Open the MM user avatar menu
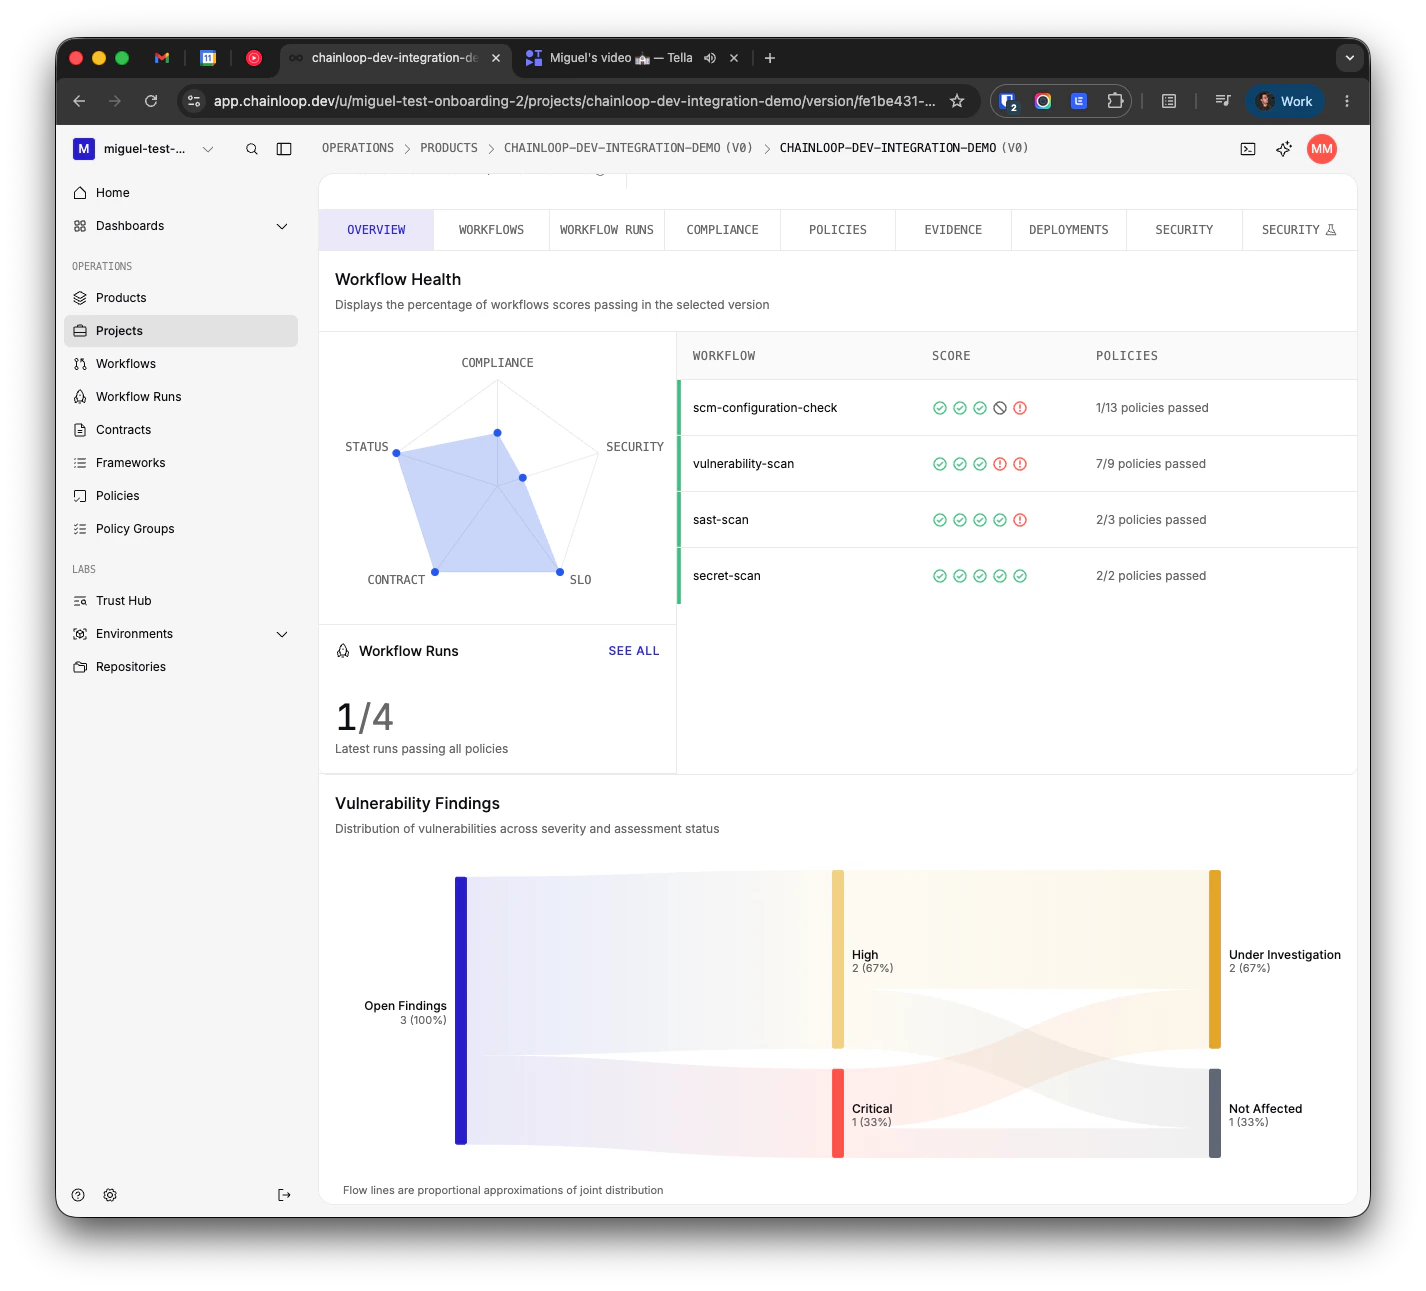1426x1291 pixels. 1322,149
